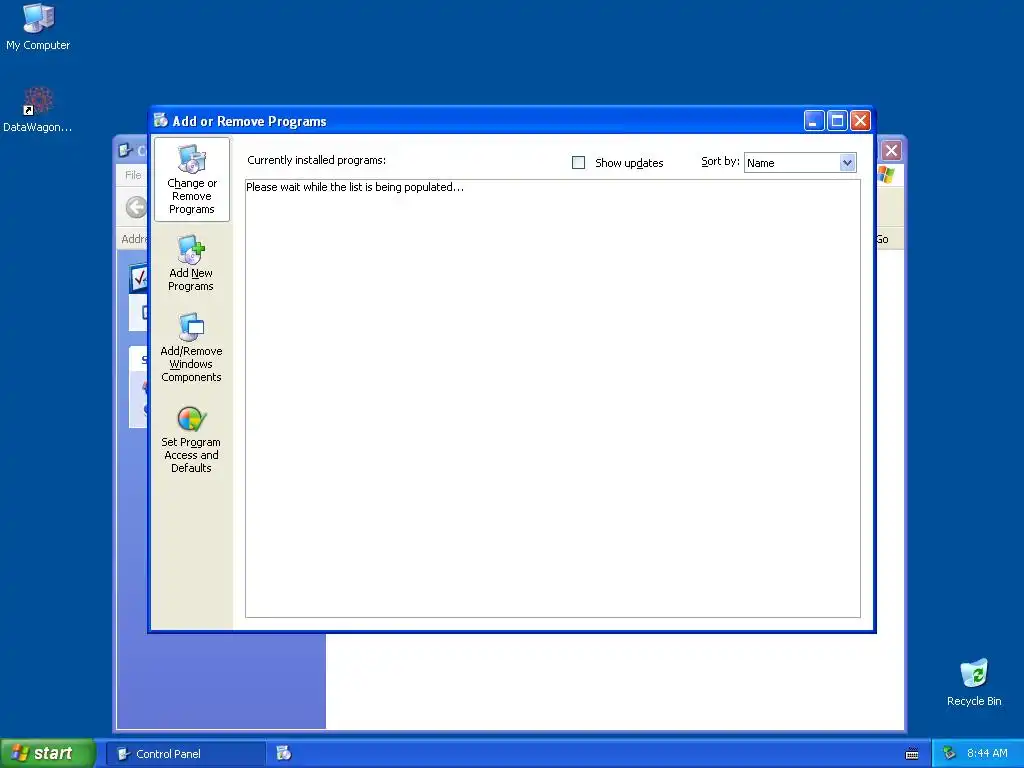Image resolution: width=1024 pixels, height=768 pixels.
Task: Open File menu in Control Panel window
Action: tap(133, 175)
